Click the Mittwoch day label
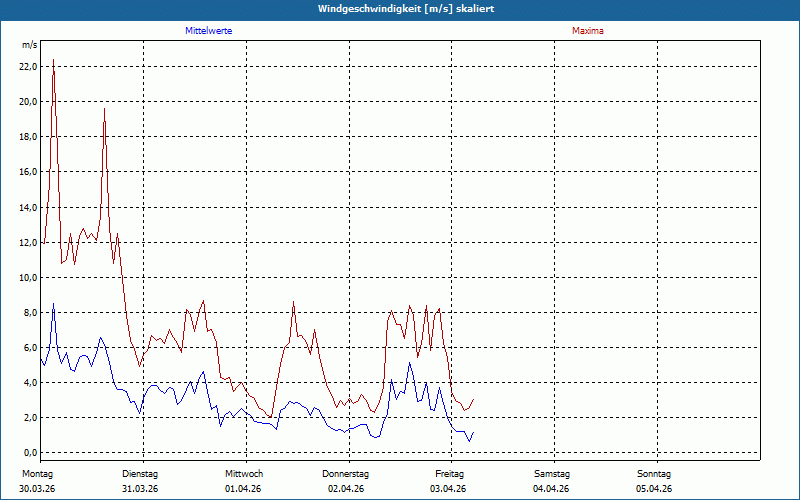This screenshot has height=500, width=800. click(244, 474)
